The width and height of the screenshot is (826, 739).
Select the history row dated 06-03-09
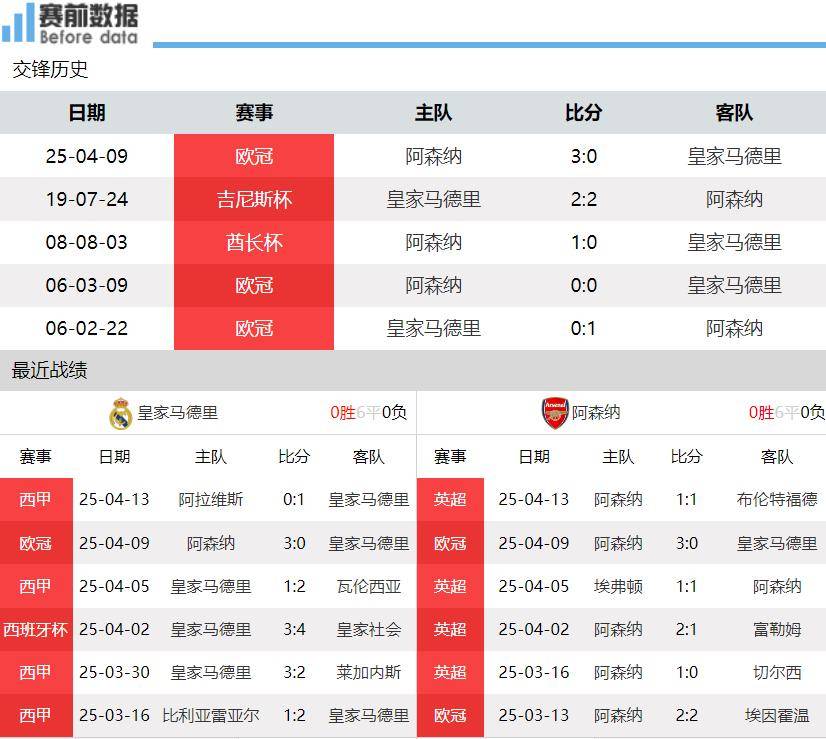(413, 285)
